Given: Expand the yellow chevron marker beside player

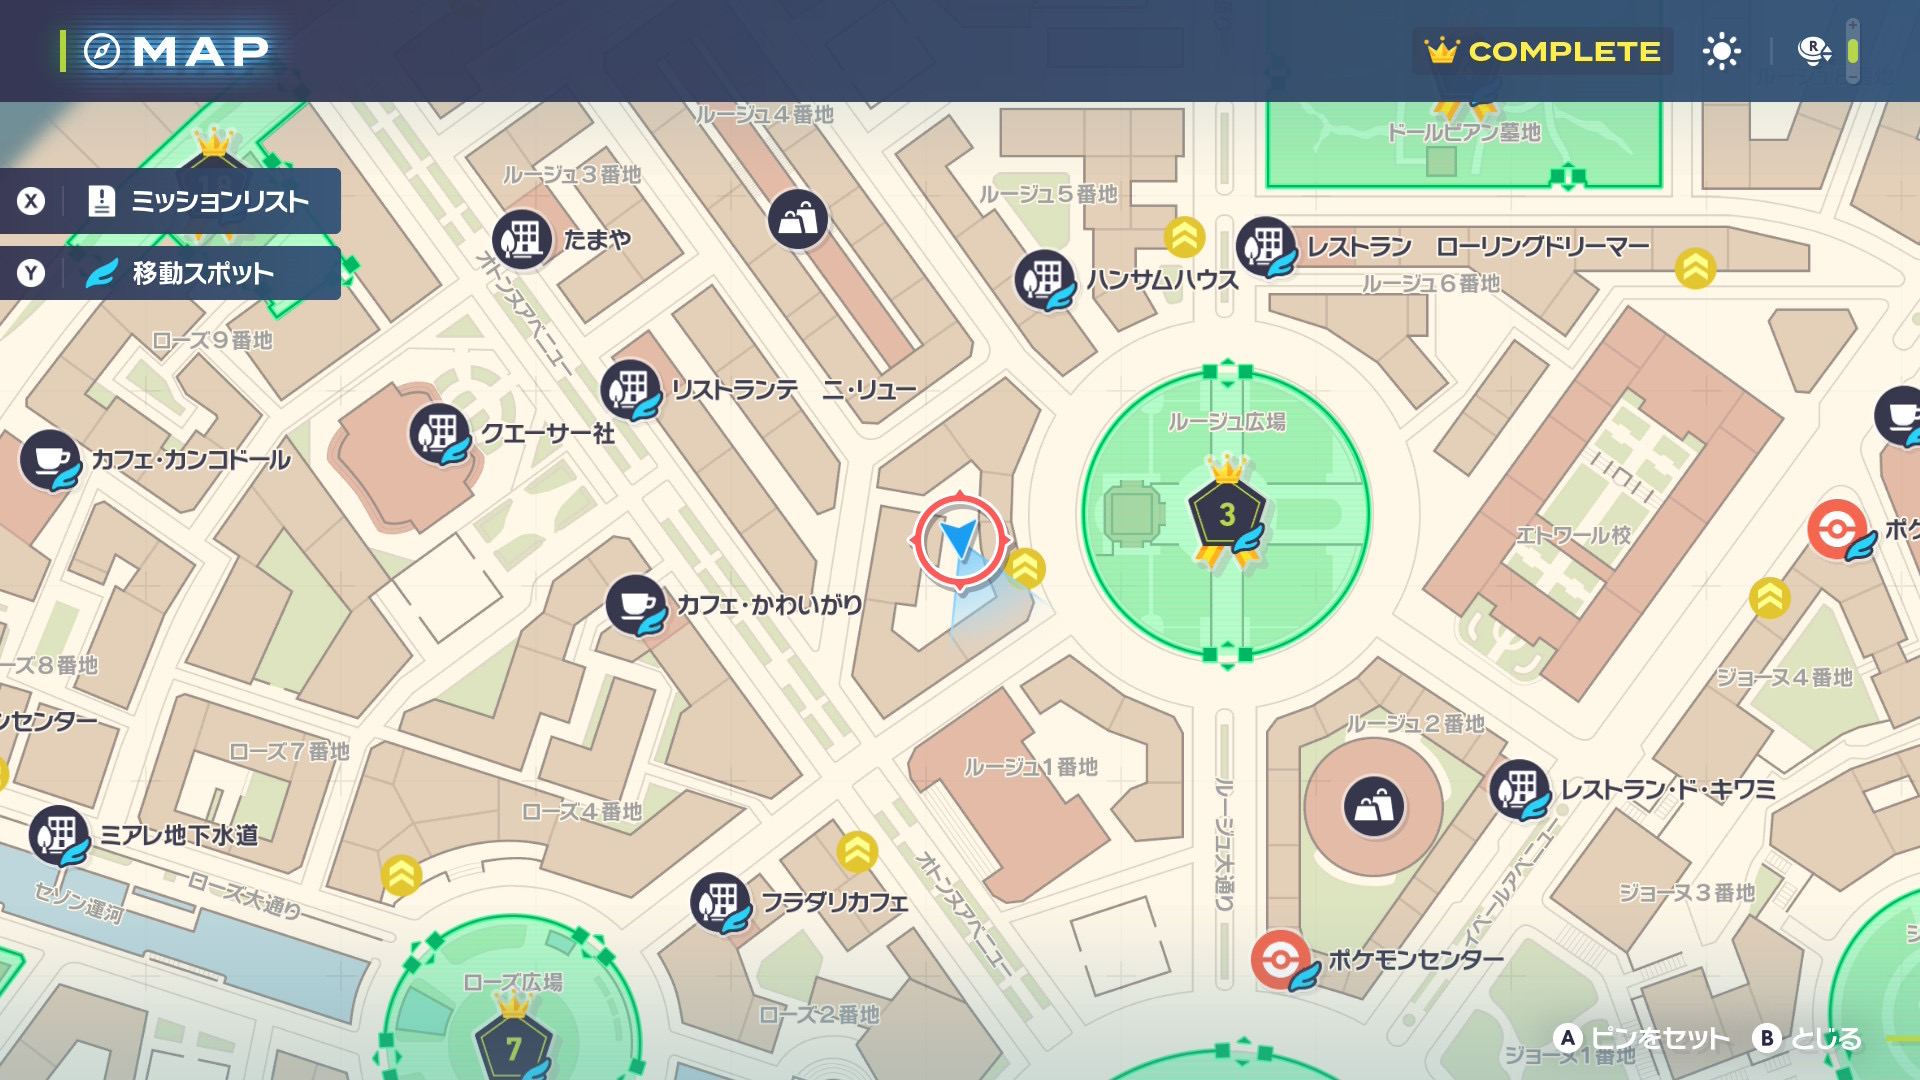Looking at the screenshot, I should click(x=1025, y=568).
